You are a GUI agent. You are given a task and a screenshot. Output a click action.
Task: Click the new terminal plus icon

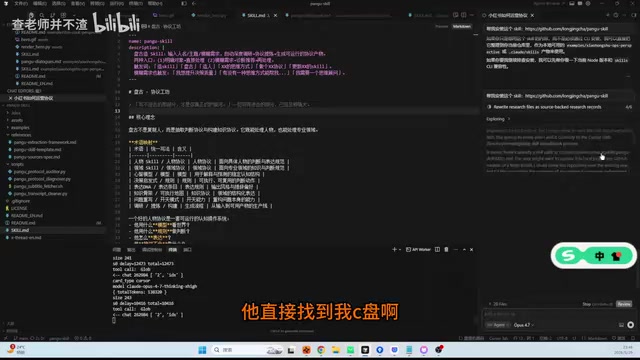394,249
